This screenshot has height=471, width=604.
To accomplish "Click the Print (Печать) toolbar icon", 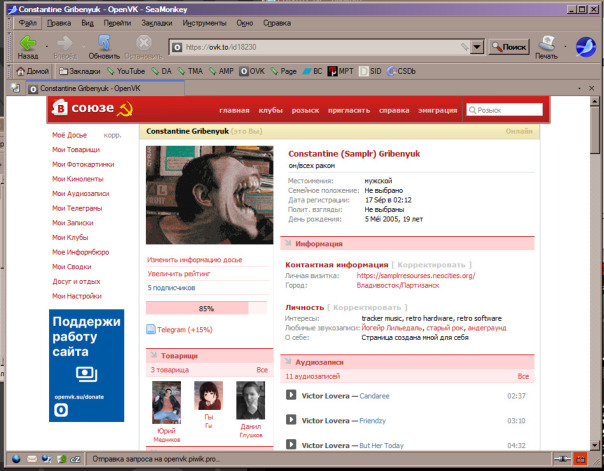I will tap(546, 43).
